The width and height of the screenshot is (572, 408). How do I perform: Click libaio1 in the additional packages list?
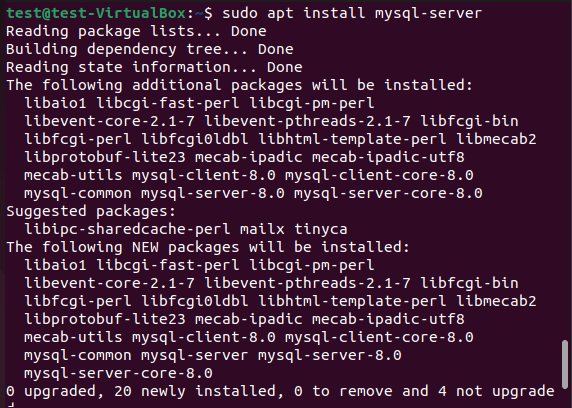pyautogui.click(x=55, y=103)
